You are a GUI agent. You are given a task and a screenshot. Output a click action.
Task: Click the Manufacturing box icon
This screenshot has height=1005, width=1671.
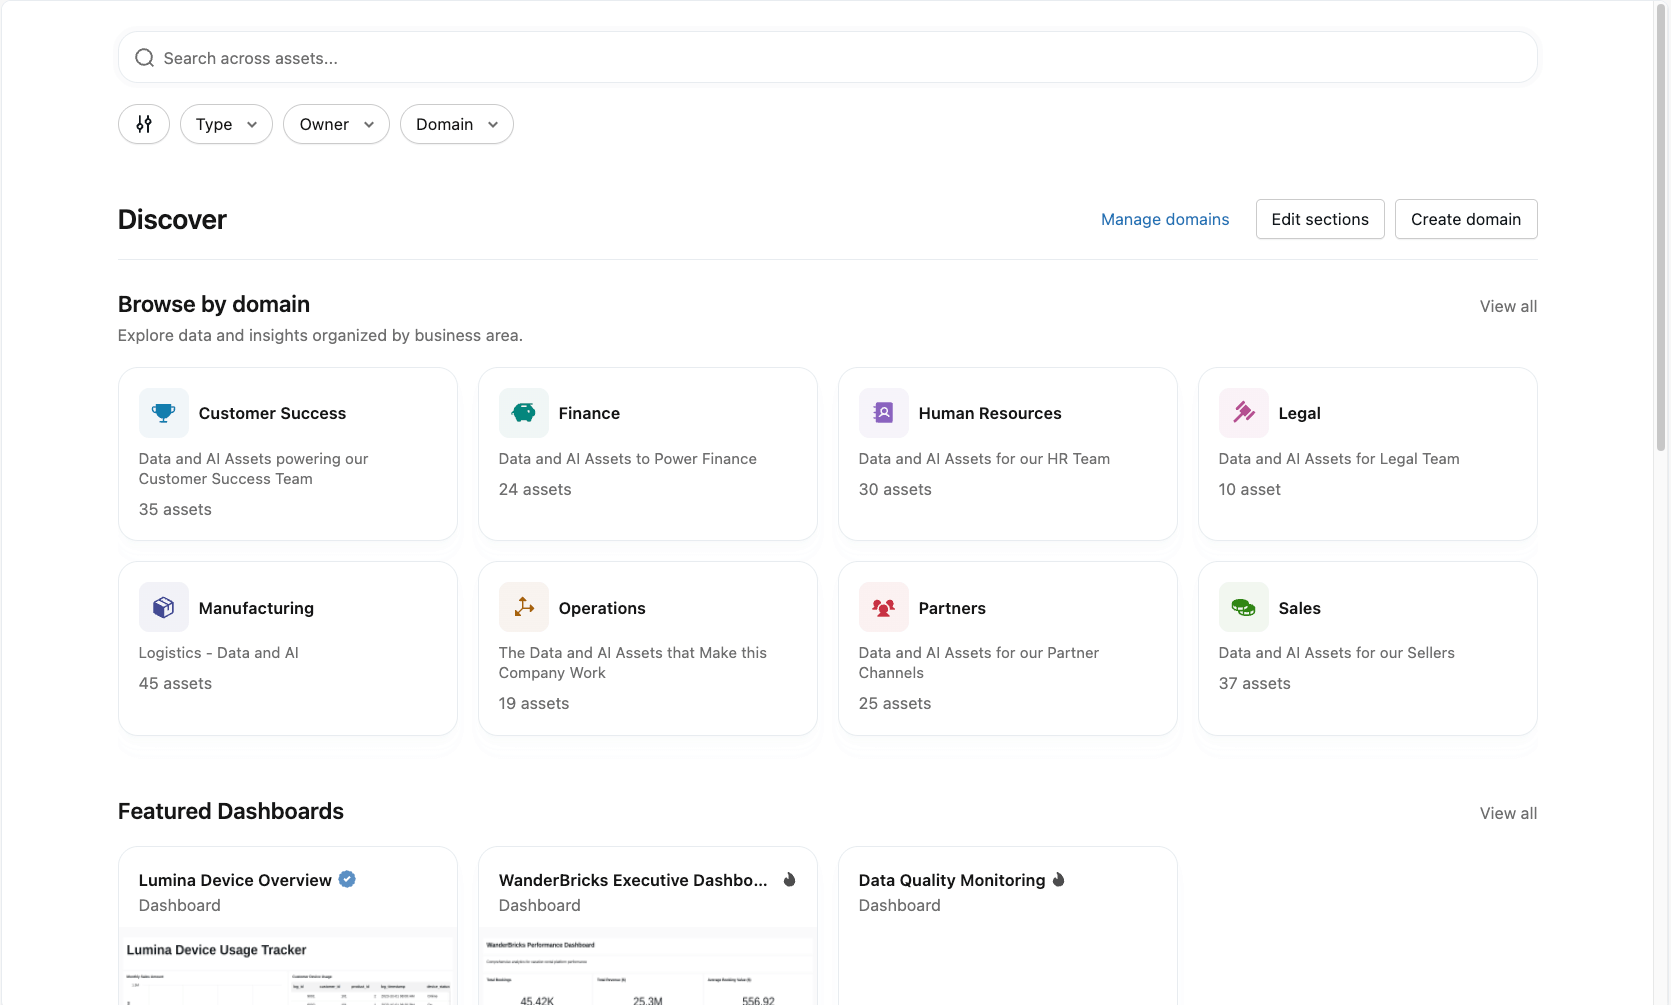coord(164,607)
